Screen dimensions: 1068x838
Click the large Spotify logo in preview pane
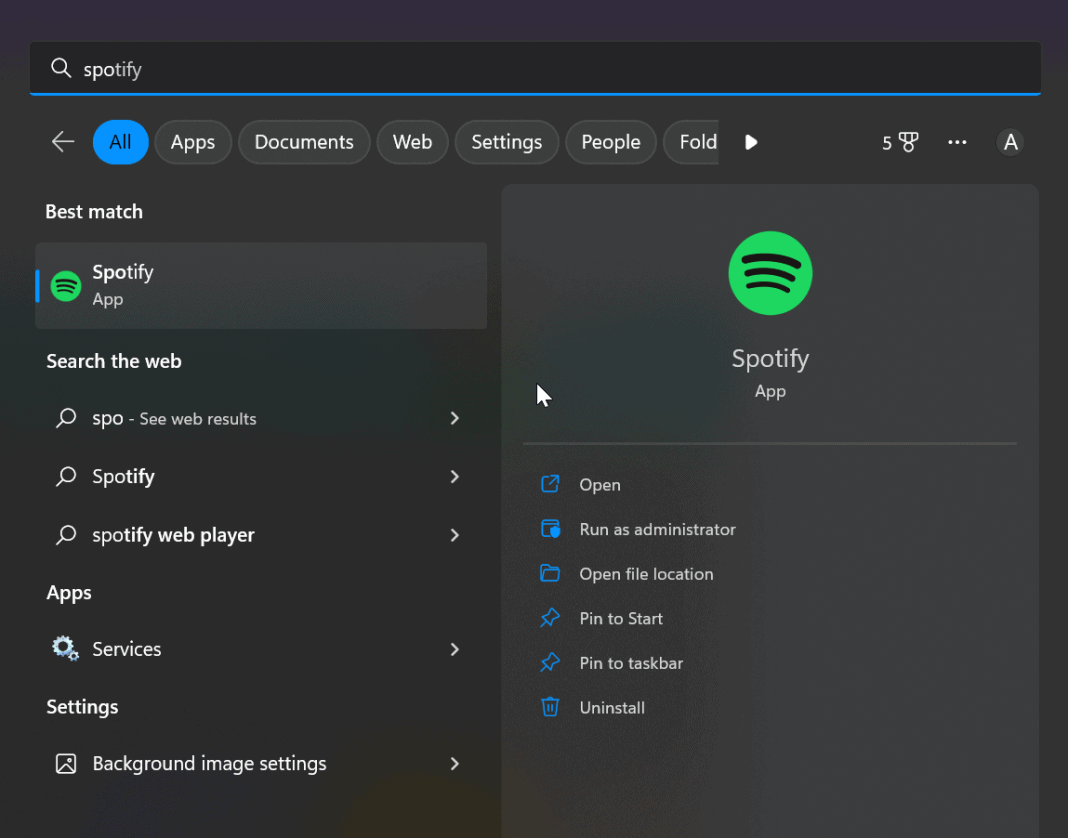(770, 273)
